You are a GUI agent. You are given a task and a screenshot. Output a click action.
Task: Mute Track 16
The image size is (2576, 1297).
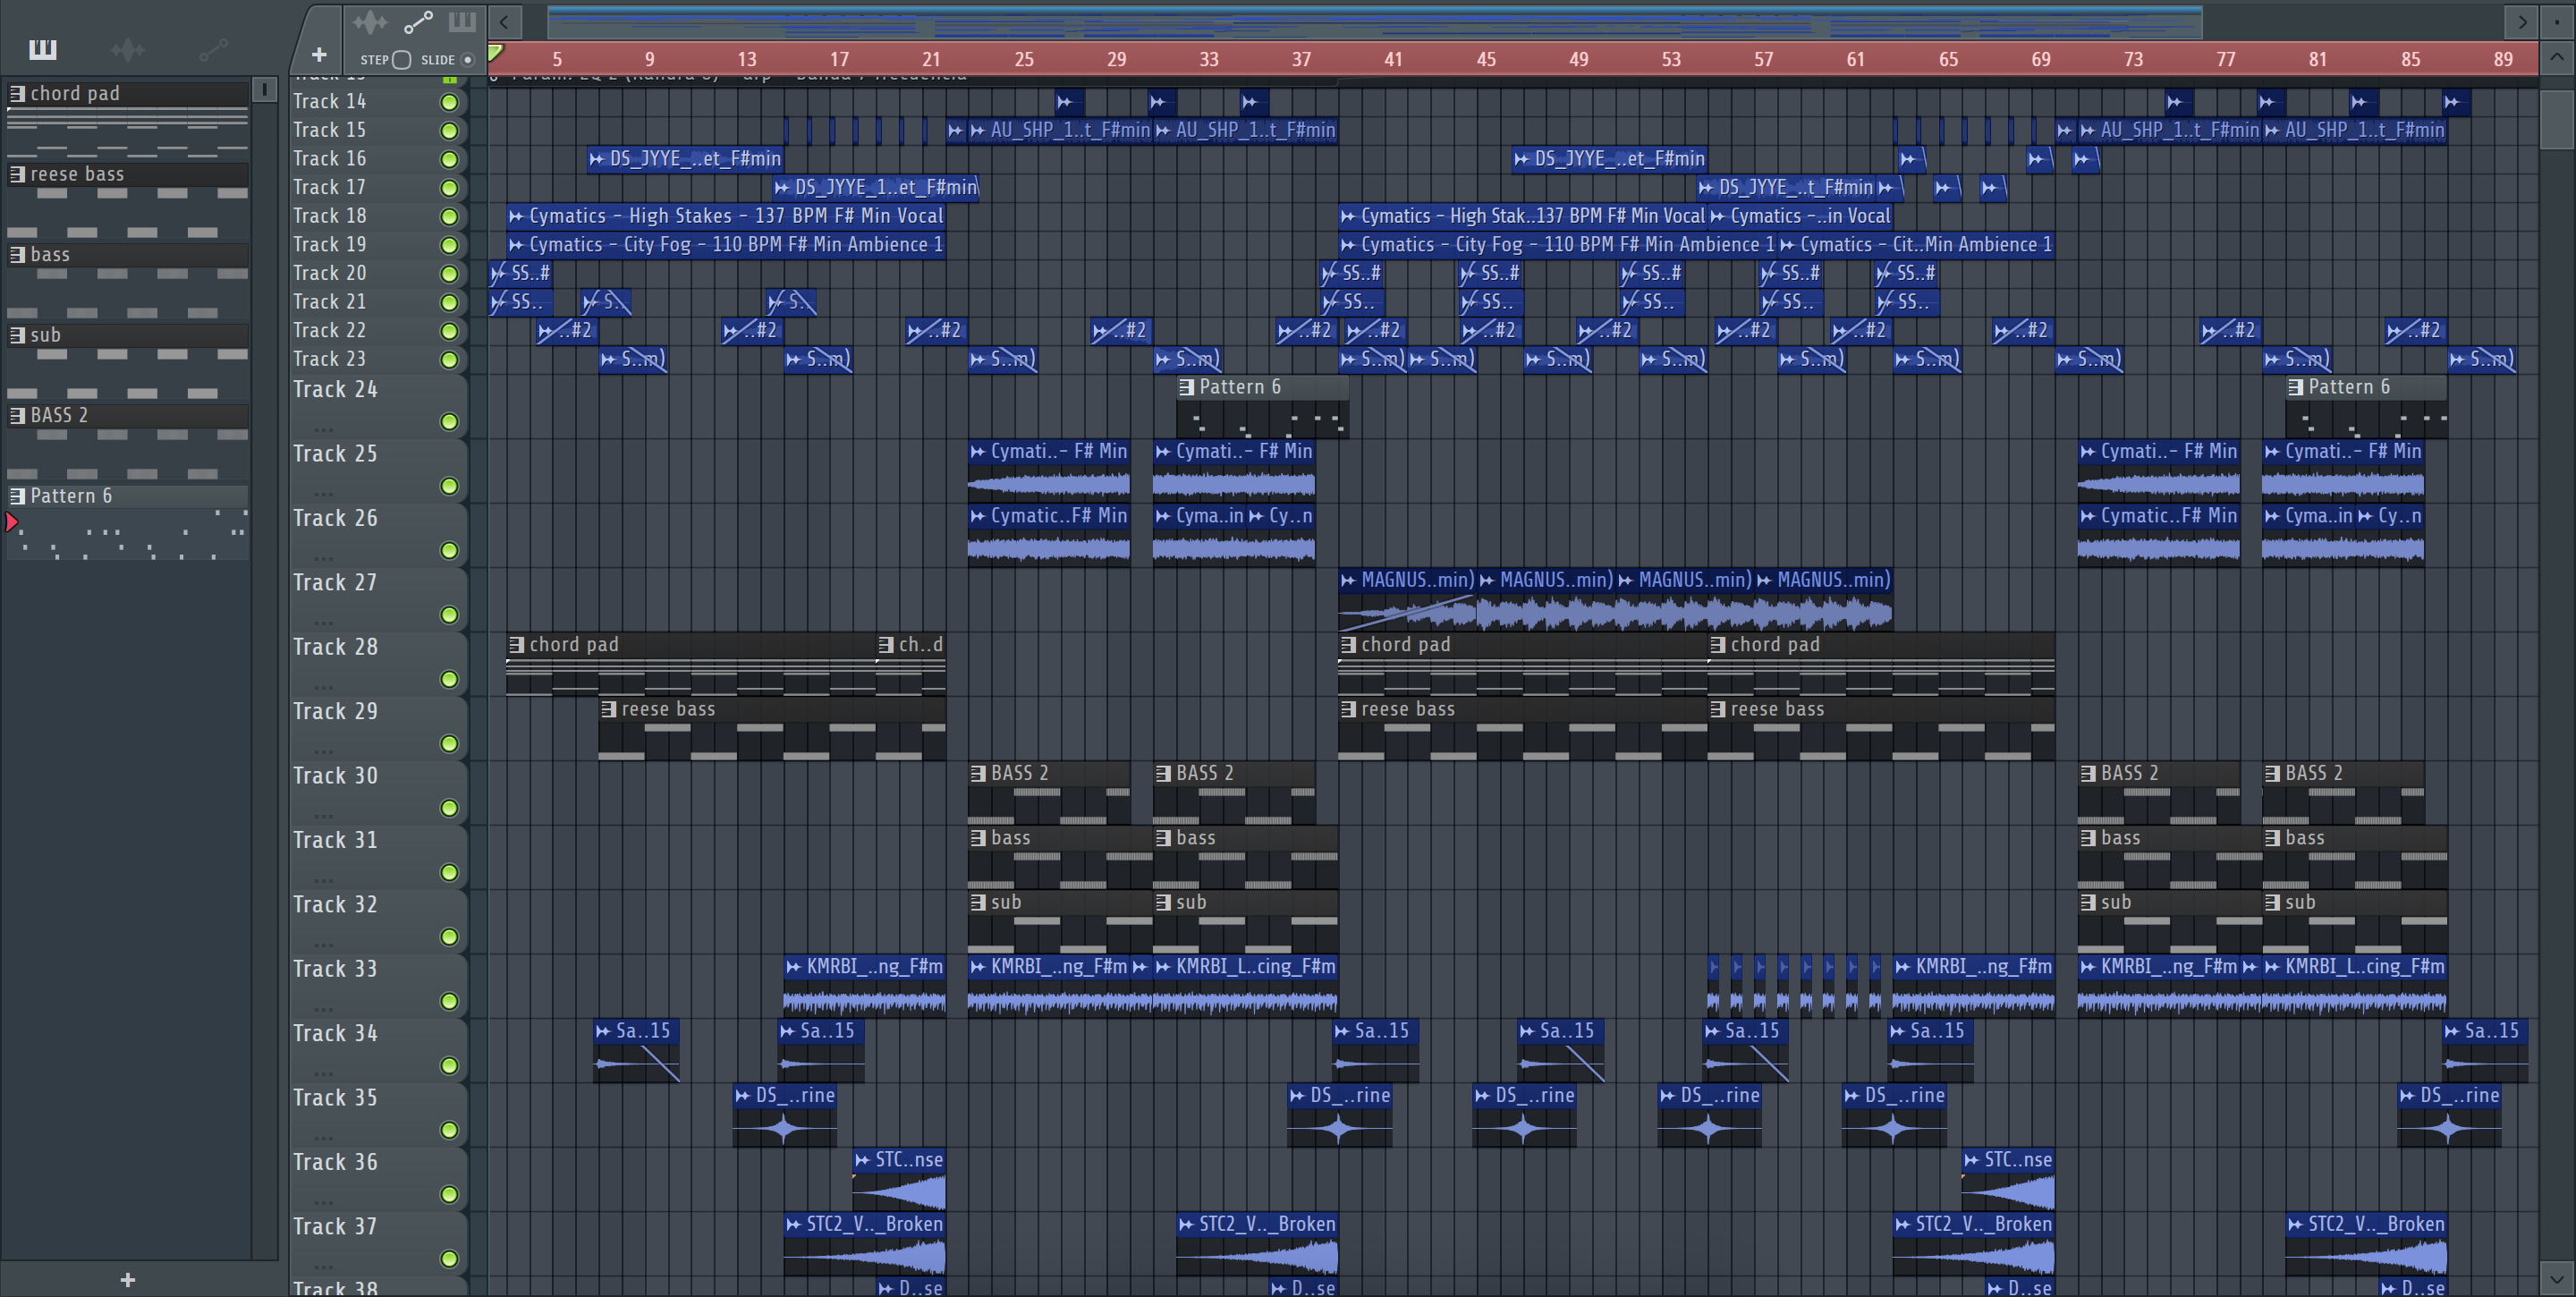[450, 159]
